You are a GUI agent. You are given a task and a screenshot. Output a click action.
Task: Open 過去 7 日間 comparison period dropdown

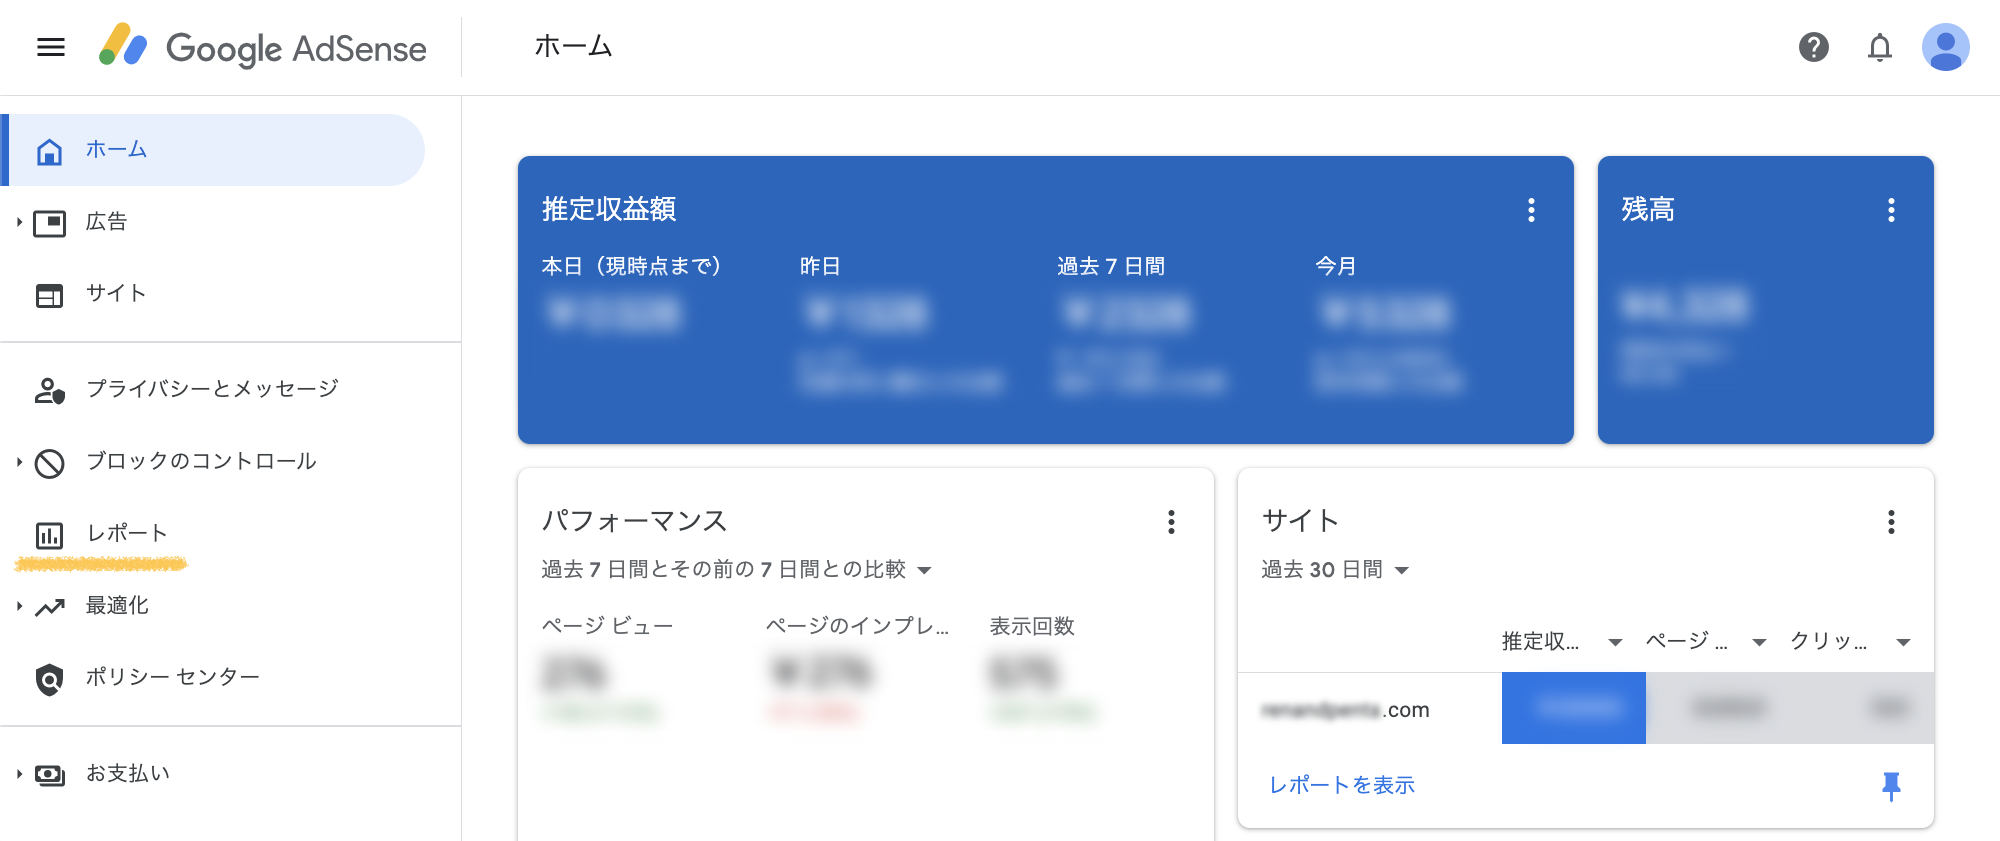click(737, 569)
